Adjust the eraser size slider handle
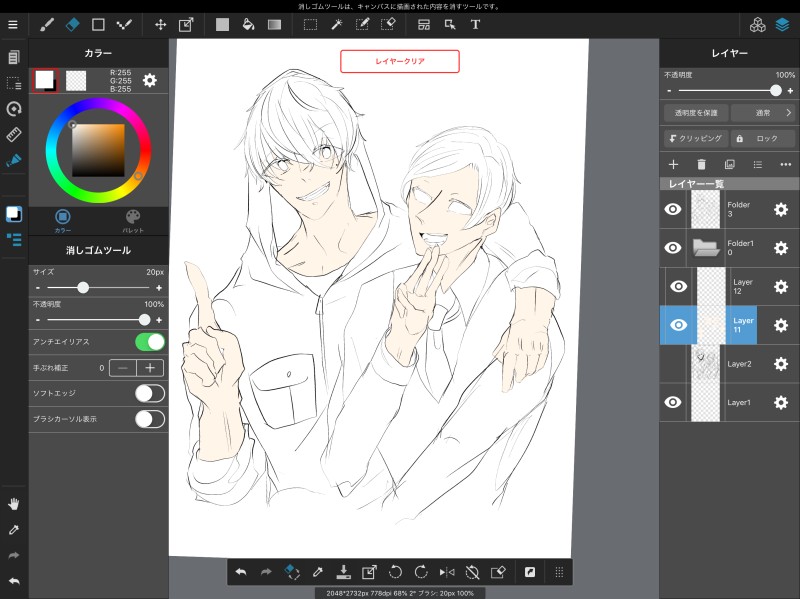The height and width of the screenshot is (599, 800). point(83,288)
